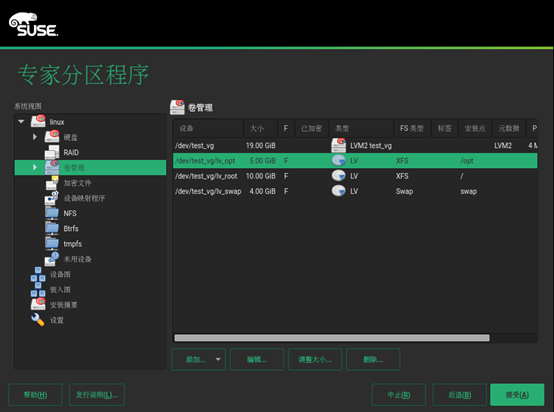
Task: Click the 卷管理 tree icon
Action: click(x=52, y=167)
